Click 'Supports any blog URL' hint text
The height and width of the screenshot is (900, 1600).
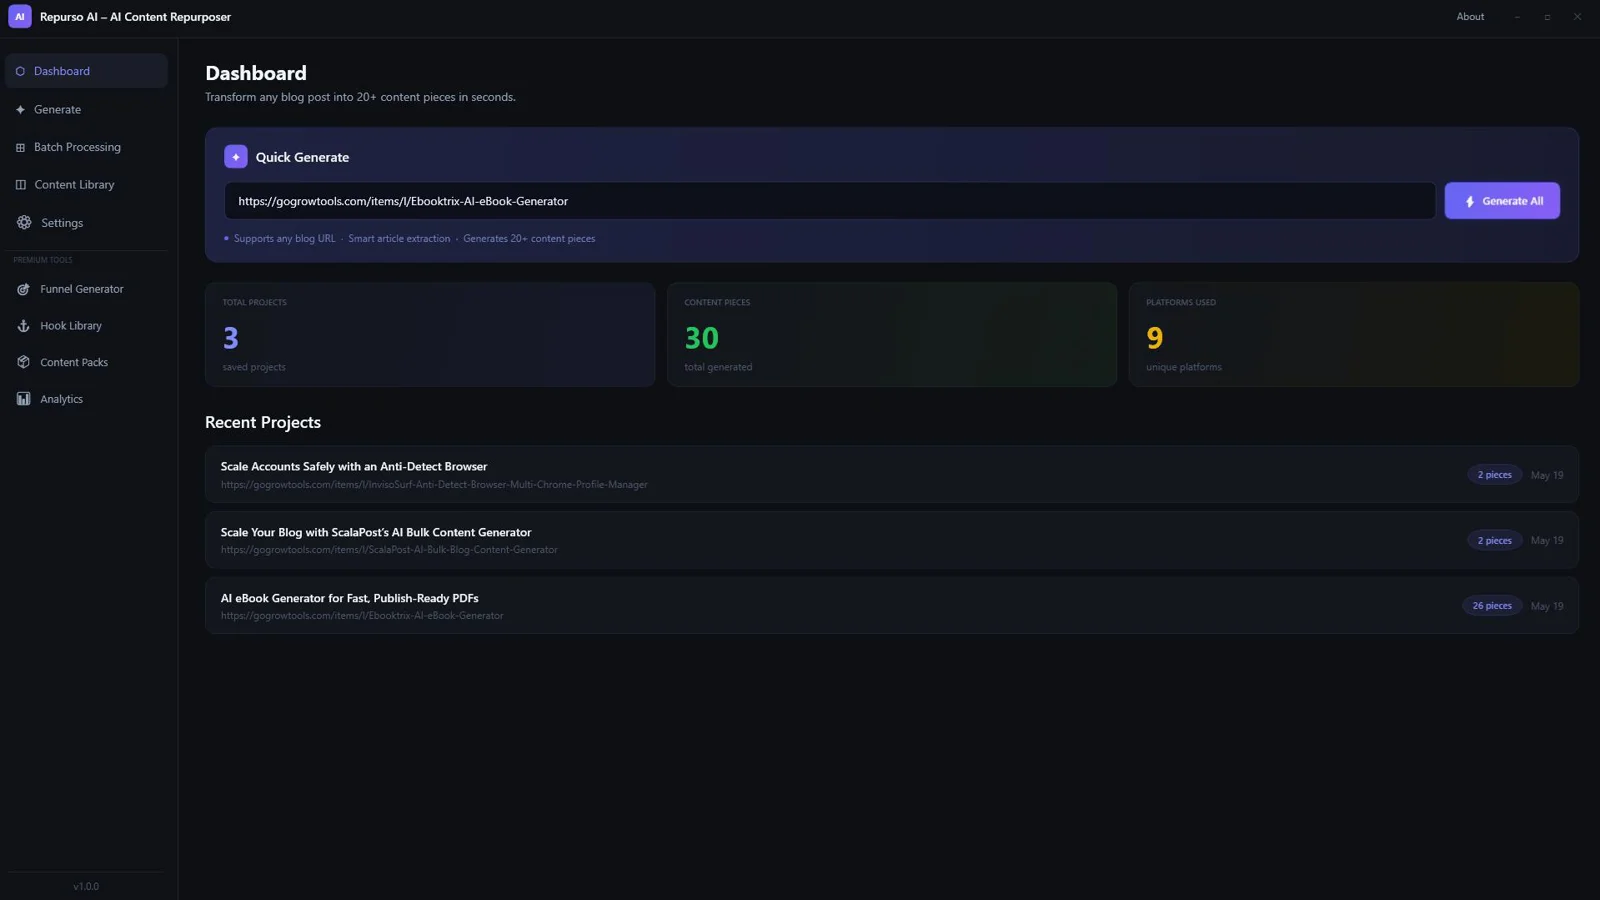coord(284,239)
